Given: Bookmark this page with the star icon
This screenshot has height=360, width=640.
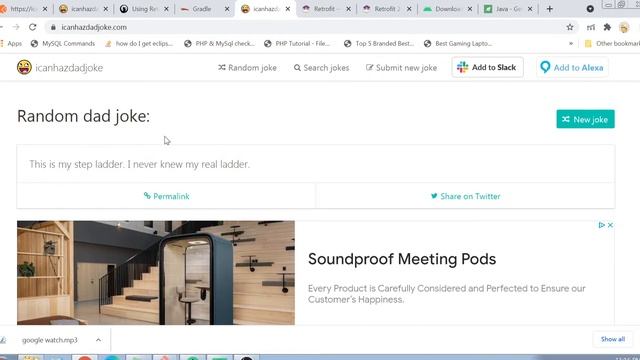Looking at the screenshot, I should (x=570, y=27).
